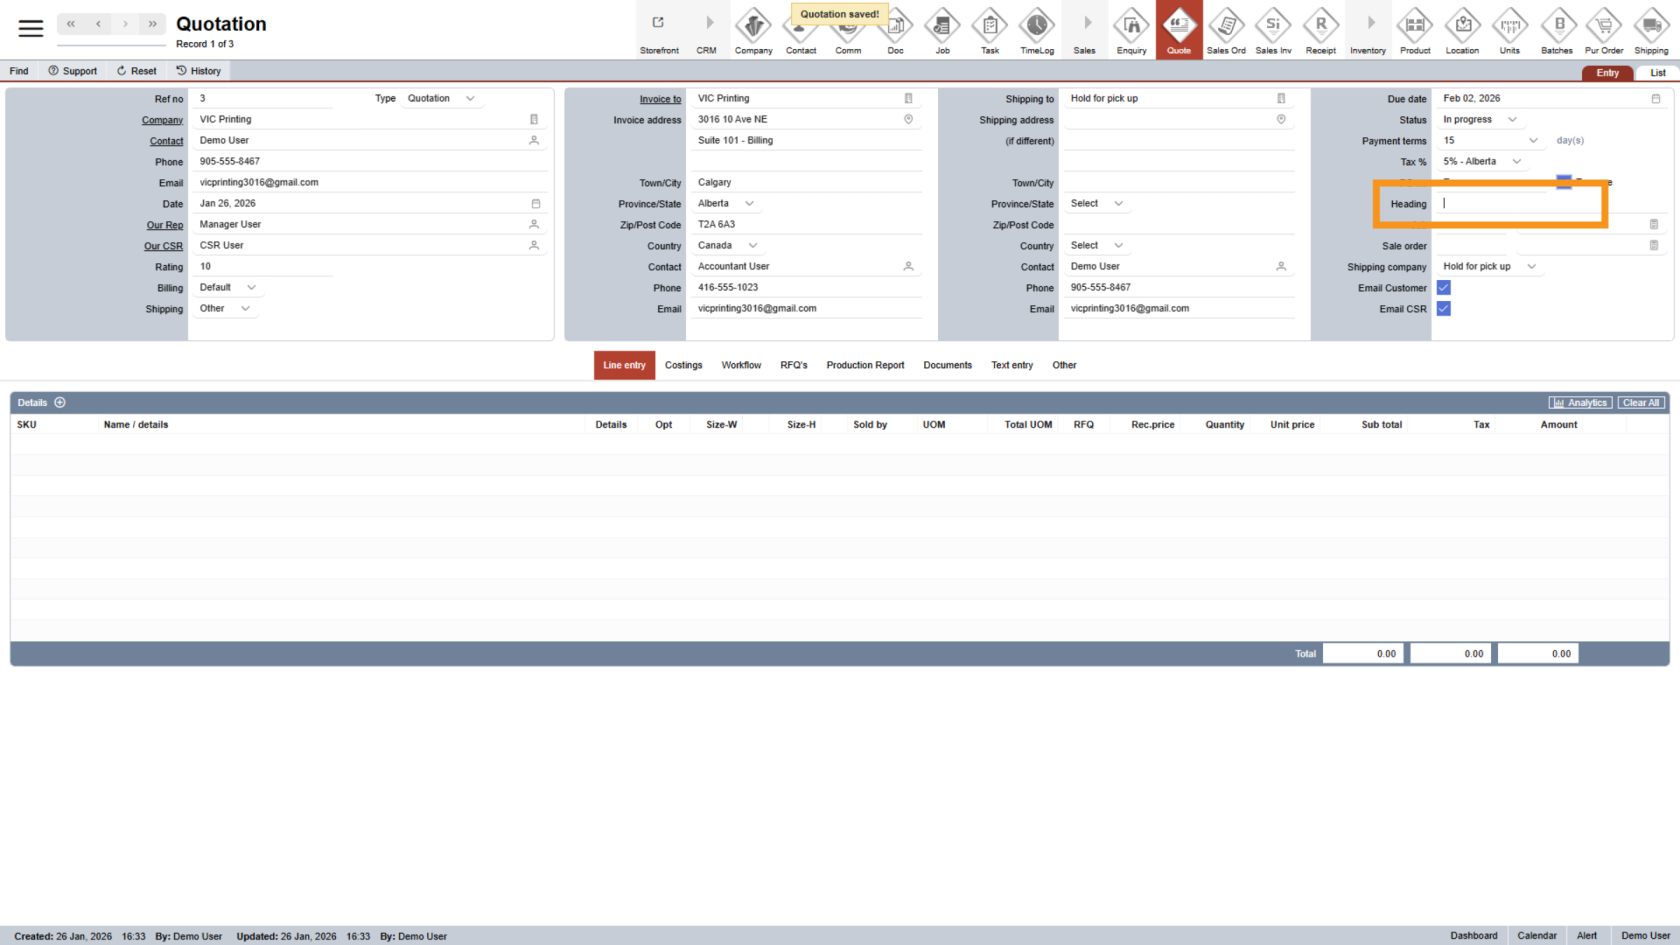This screenshot has height=945, width=1680.
Task: Open the Due date calendar picker icon
Action: click(x=1656, y=99)
